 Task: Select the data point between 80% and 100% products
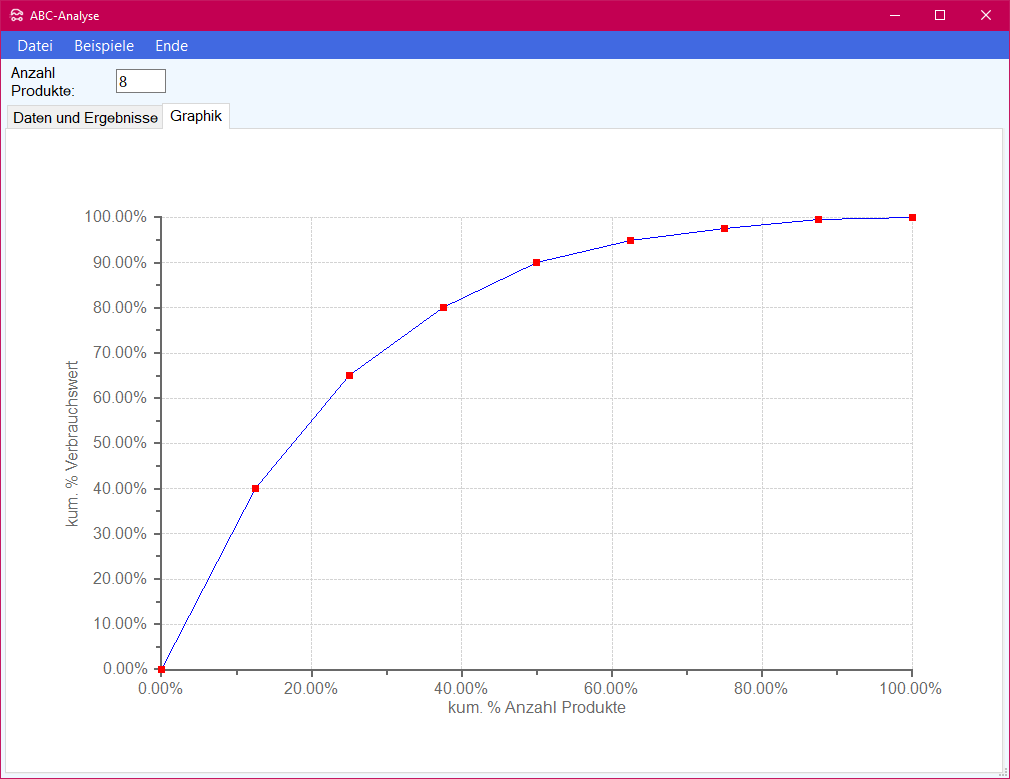click(818, 219)
